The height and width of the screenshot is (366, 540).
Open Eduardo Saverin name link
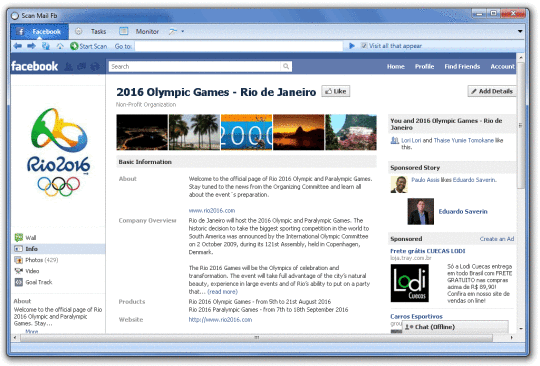(x=463, y=211)
